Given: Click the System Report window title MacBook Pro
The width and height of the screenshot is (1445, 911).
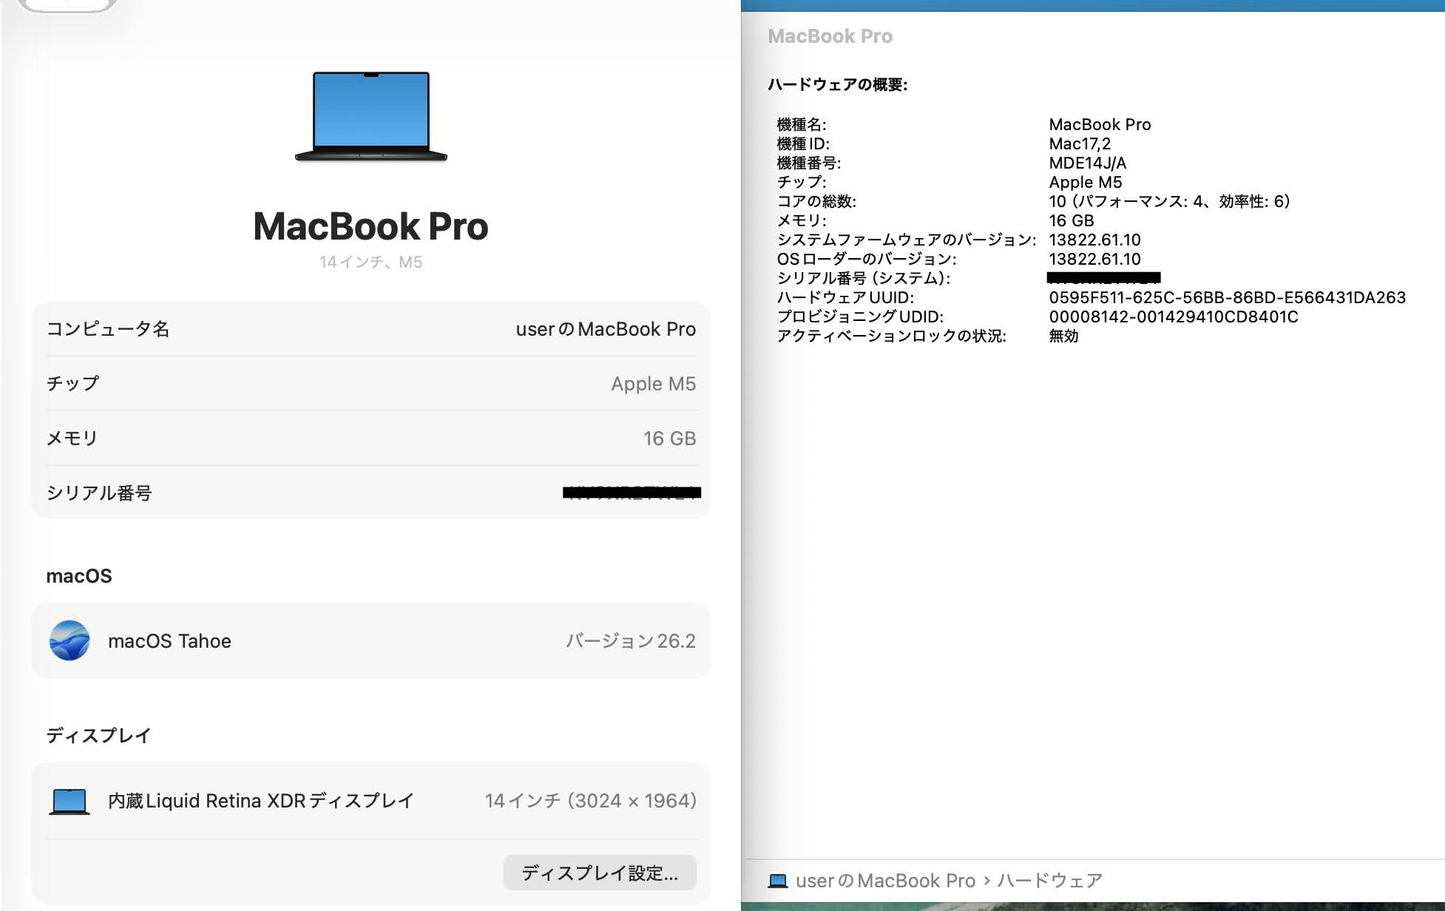Looking at the screenshot, I should click(x=830, y=36).
